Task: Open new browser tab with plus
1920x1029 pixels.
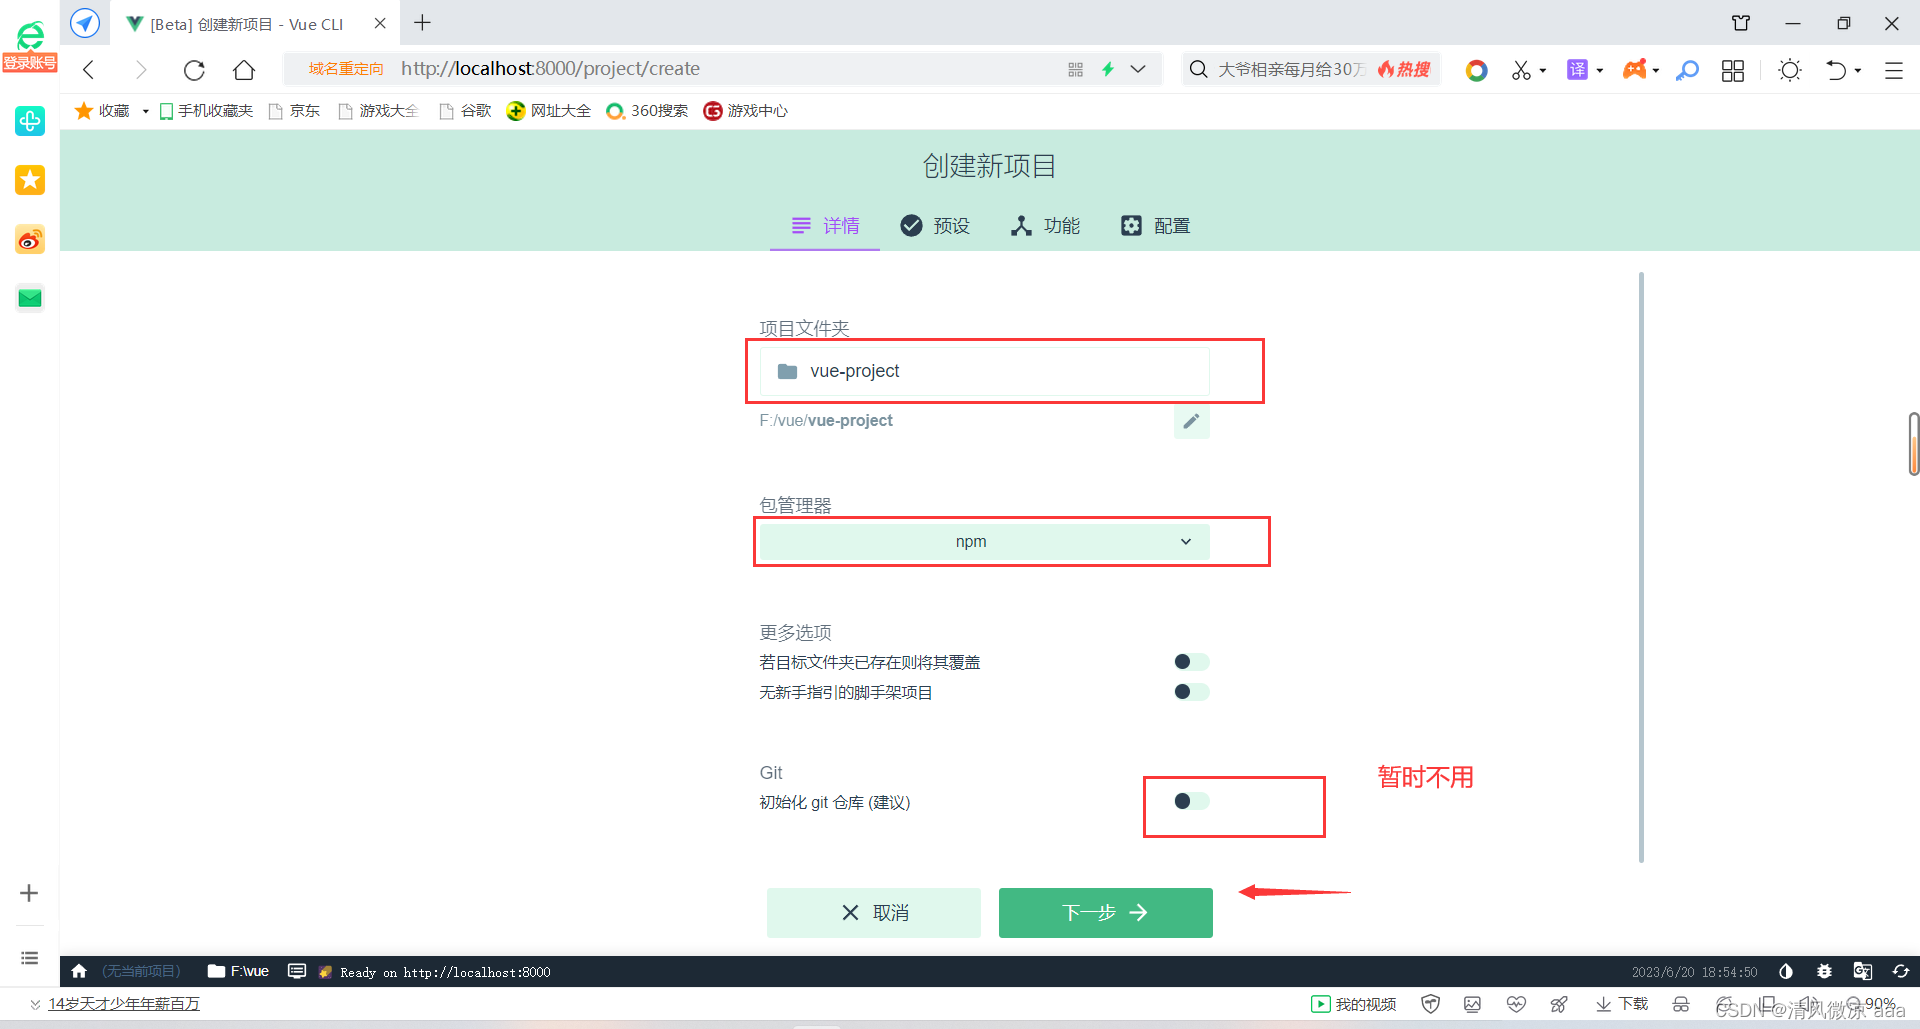Action: pyautogui.click(x=423, y=22)
